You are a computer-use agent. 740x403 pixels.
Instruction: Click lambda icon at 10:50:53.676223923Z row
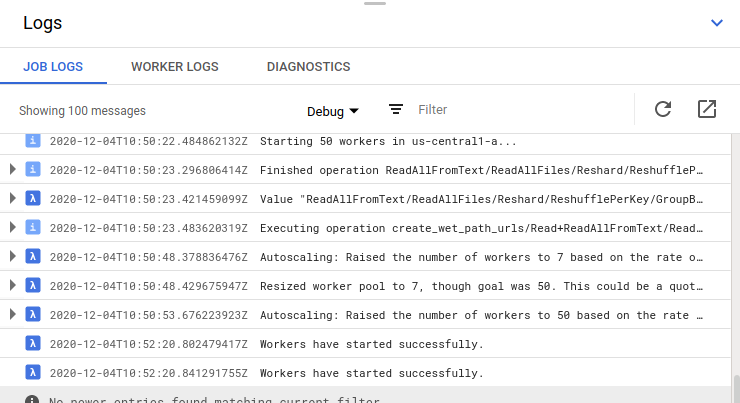33,314
